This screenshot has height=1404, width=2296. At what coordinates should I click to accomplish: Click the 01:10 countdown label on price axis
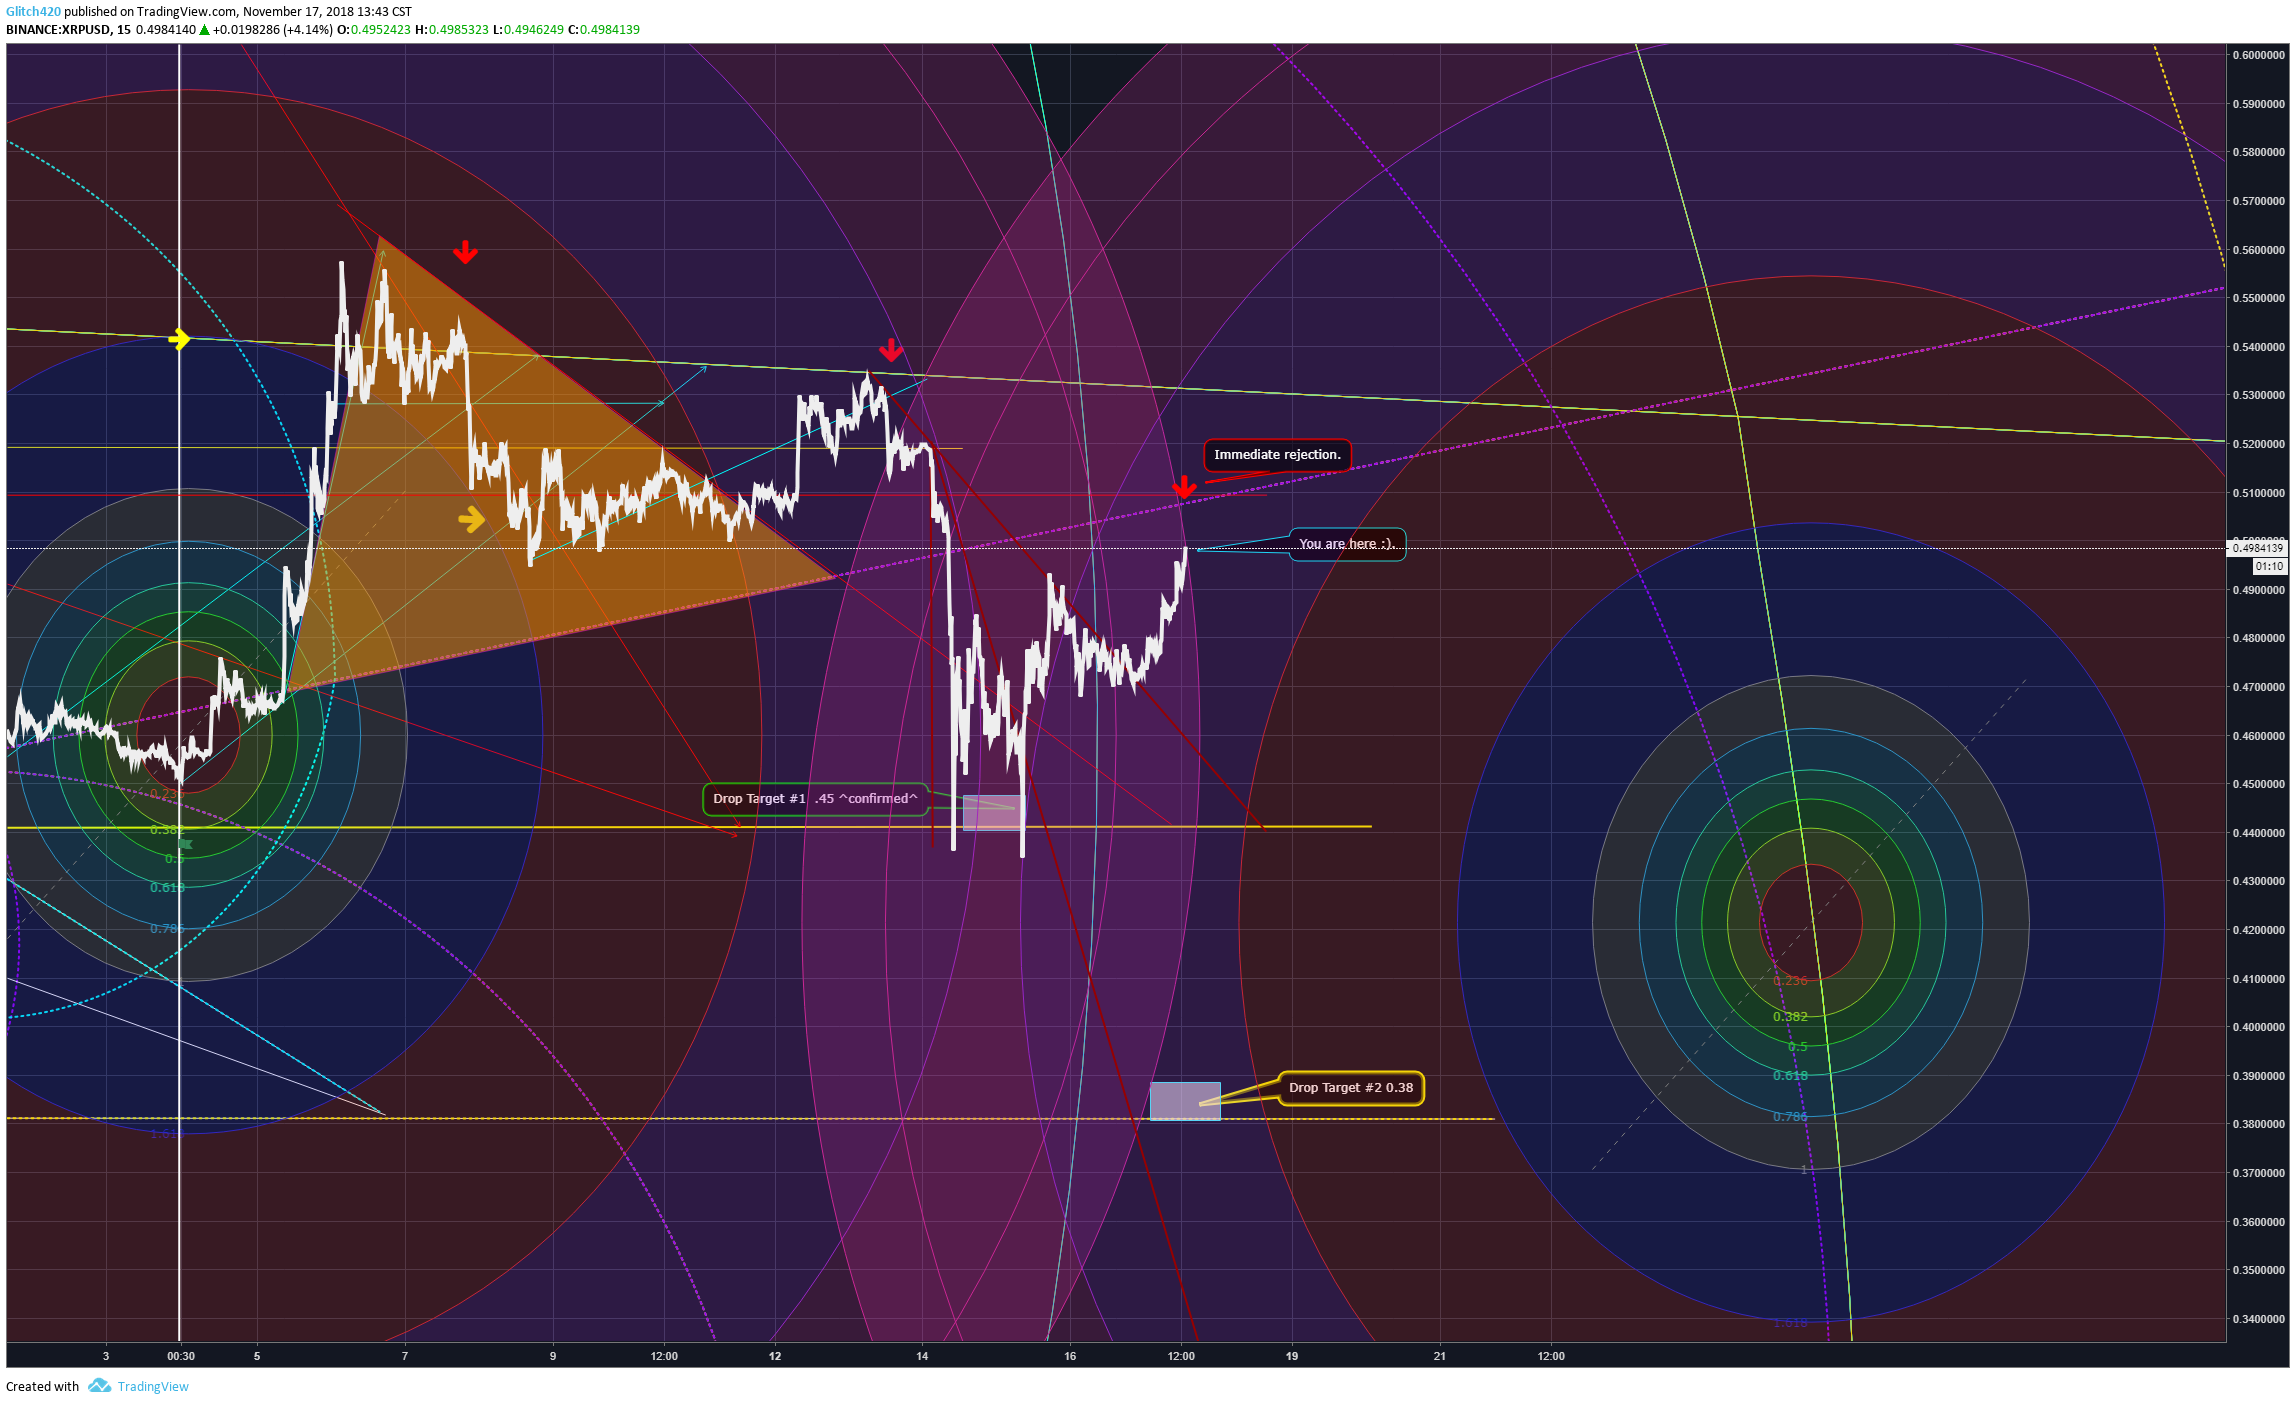coord(2270,566)
